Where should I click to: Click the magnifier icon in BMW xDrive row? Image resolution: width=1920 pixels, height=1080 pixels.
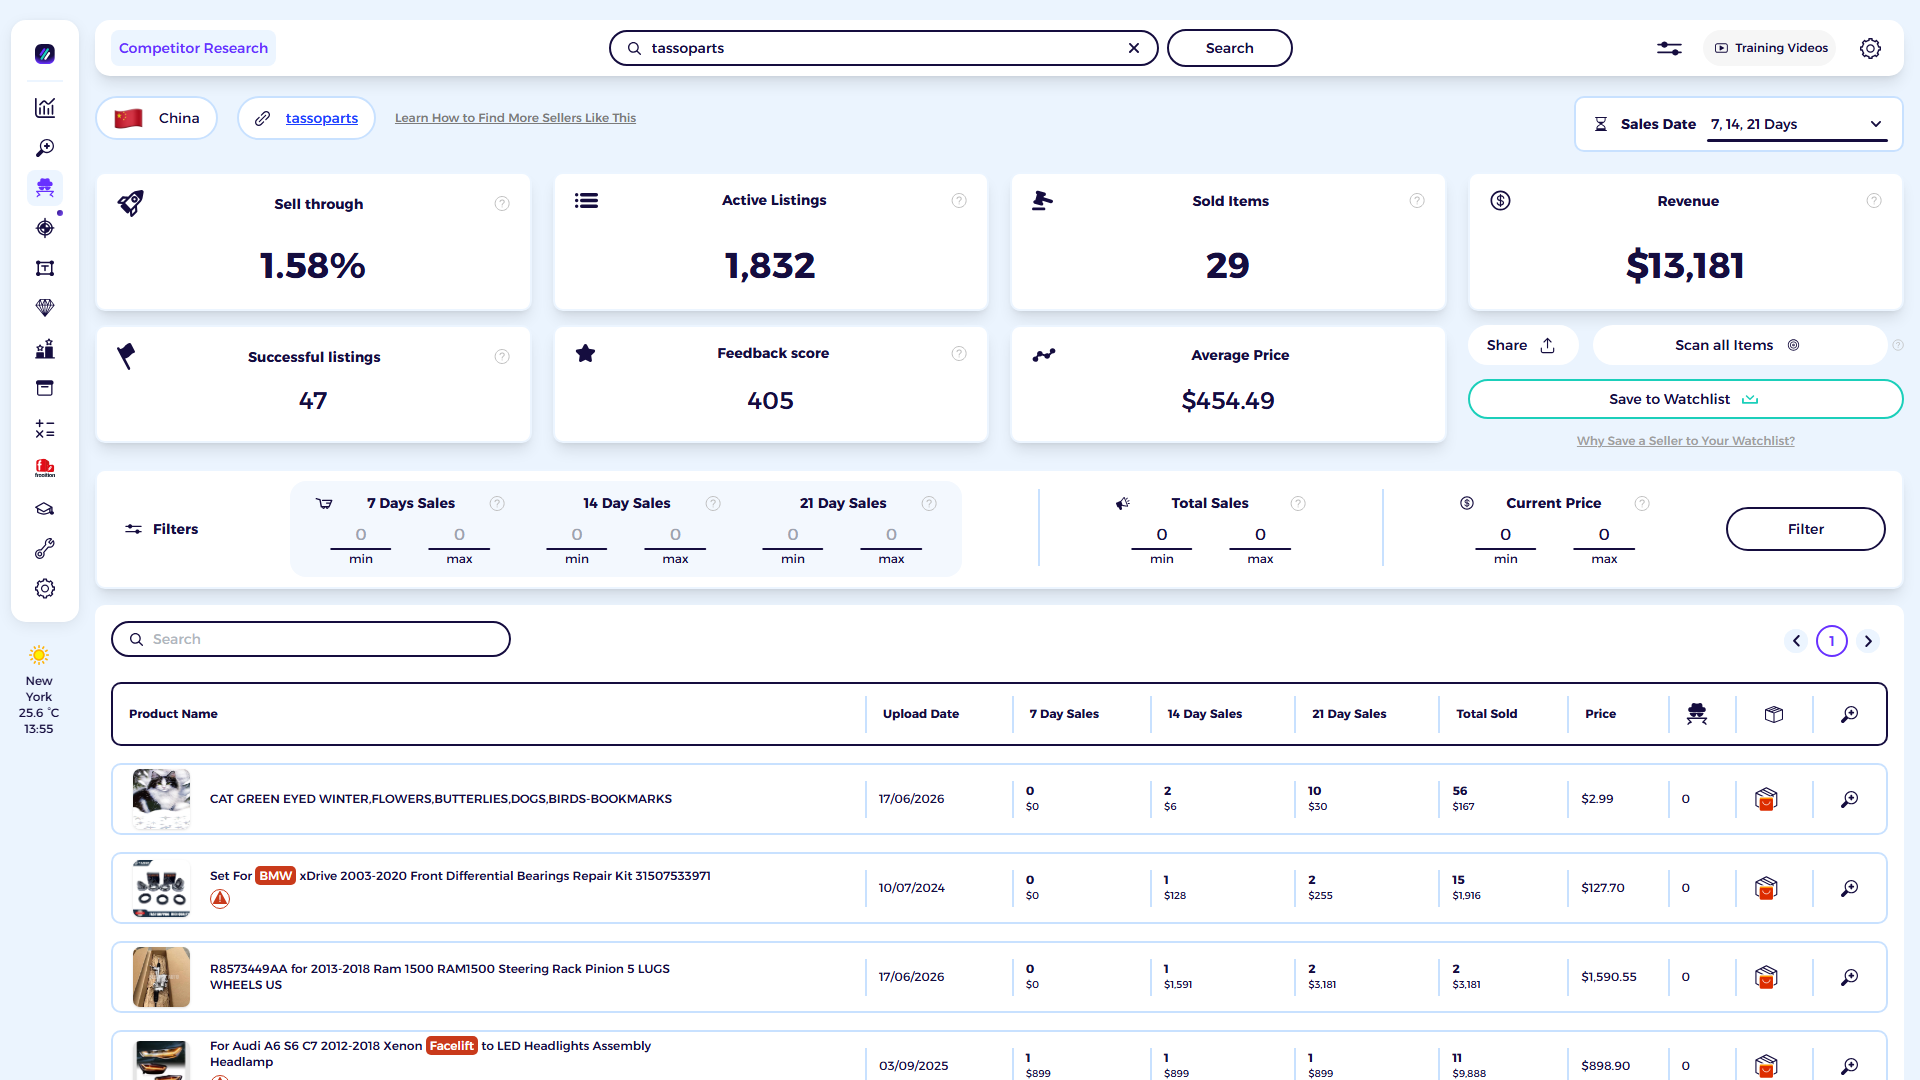(x=1850, y=889)
